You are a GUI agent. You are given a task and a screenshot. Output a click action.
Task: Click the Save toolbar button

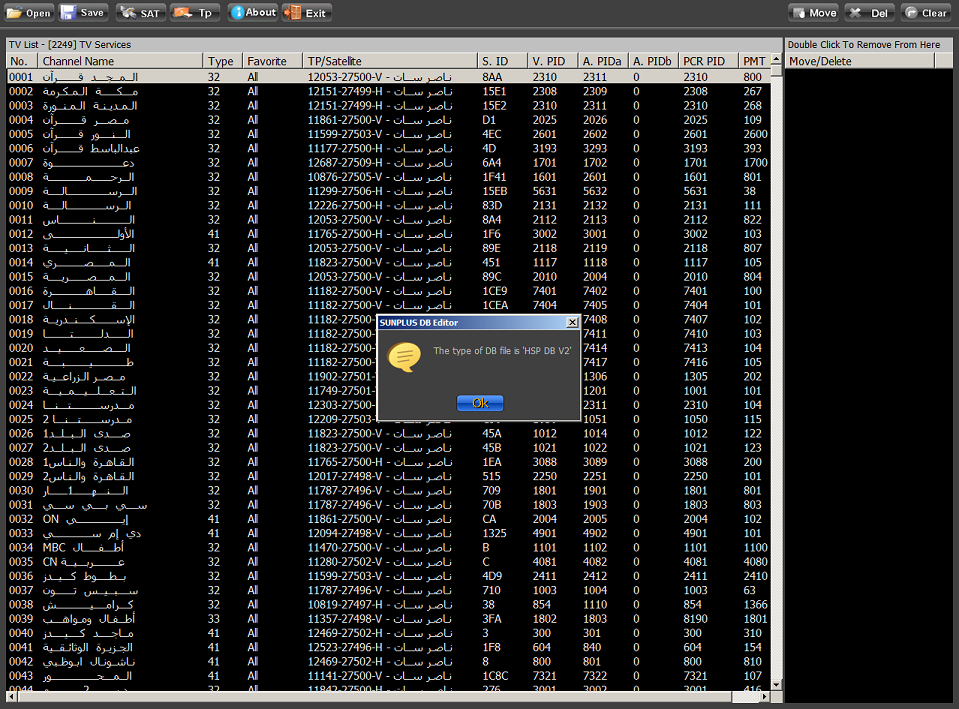pos(83,13)
